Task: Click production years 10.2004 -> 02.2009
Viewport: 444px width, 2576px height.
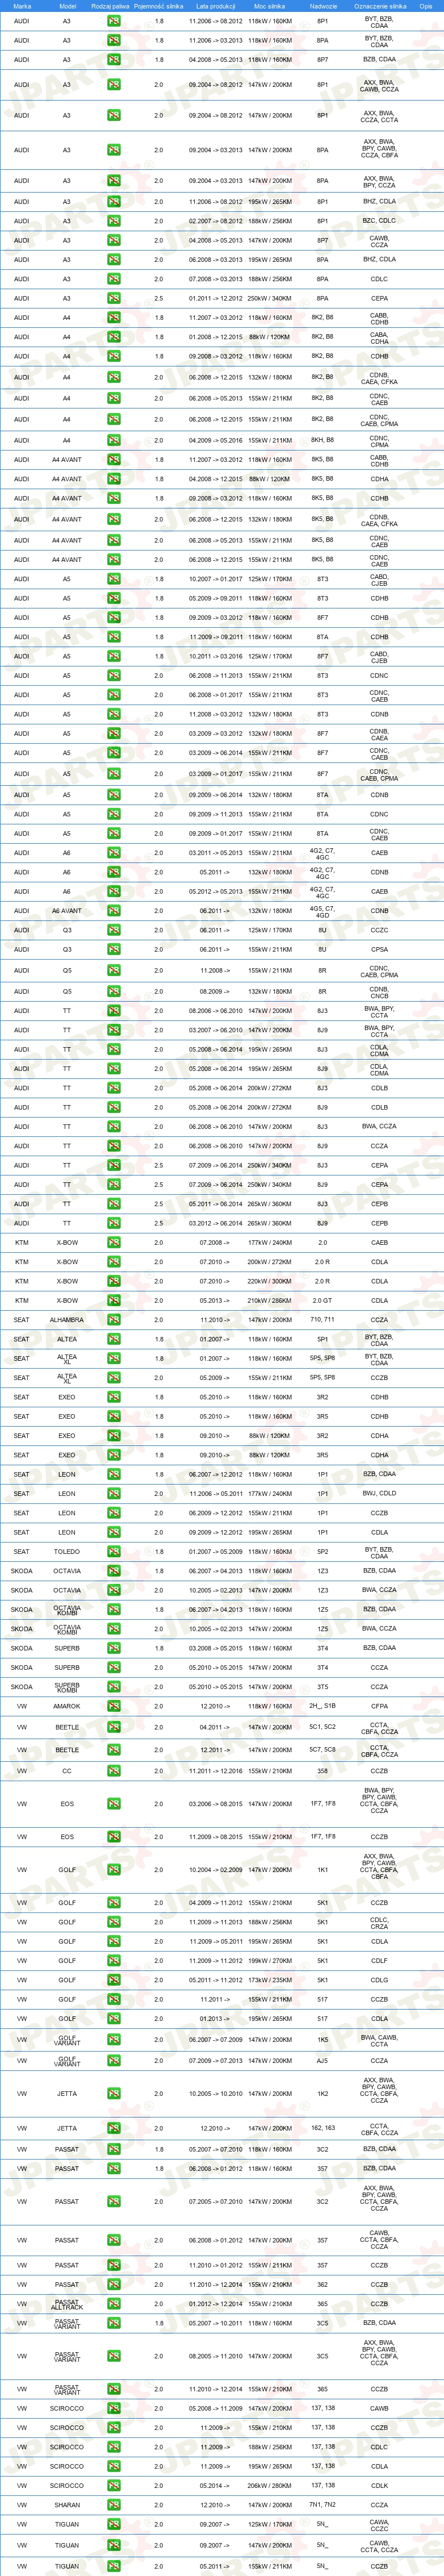Action: click(216, 1870)
